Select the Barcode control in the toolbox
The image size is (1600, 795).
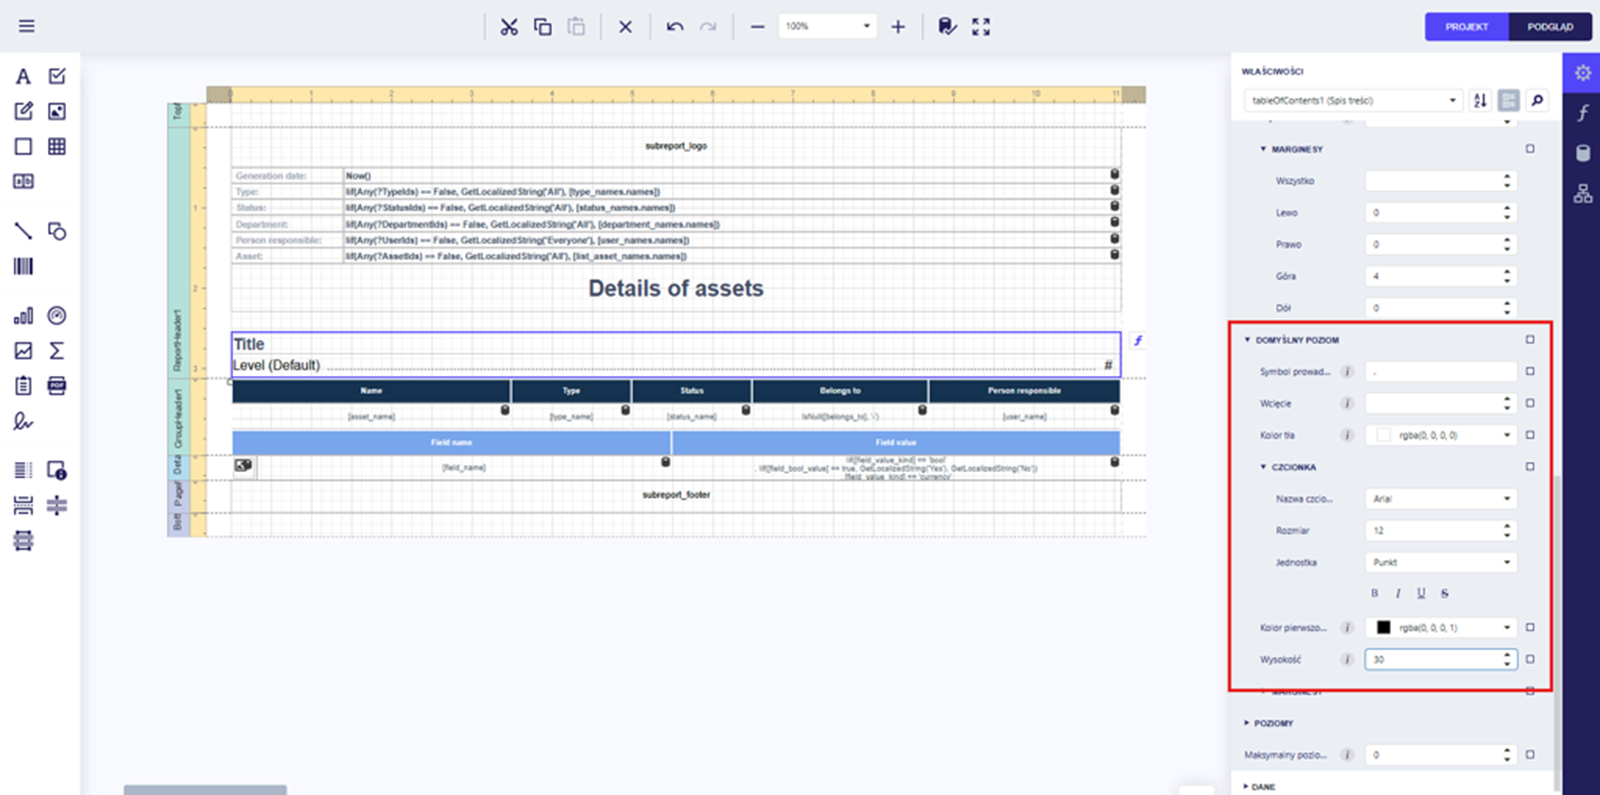tap(23, 266)
